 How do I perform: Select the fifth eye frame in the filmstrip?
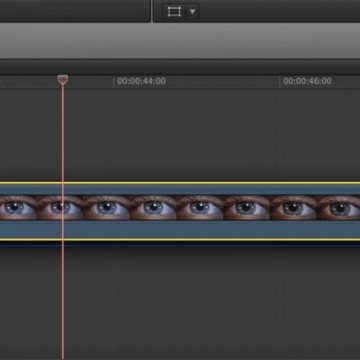tap(200, 208)
